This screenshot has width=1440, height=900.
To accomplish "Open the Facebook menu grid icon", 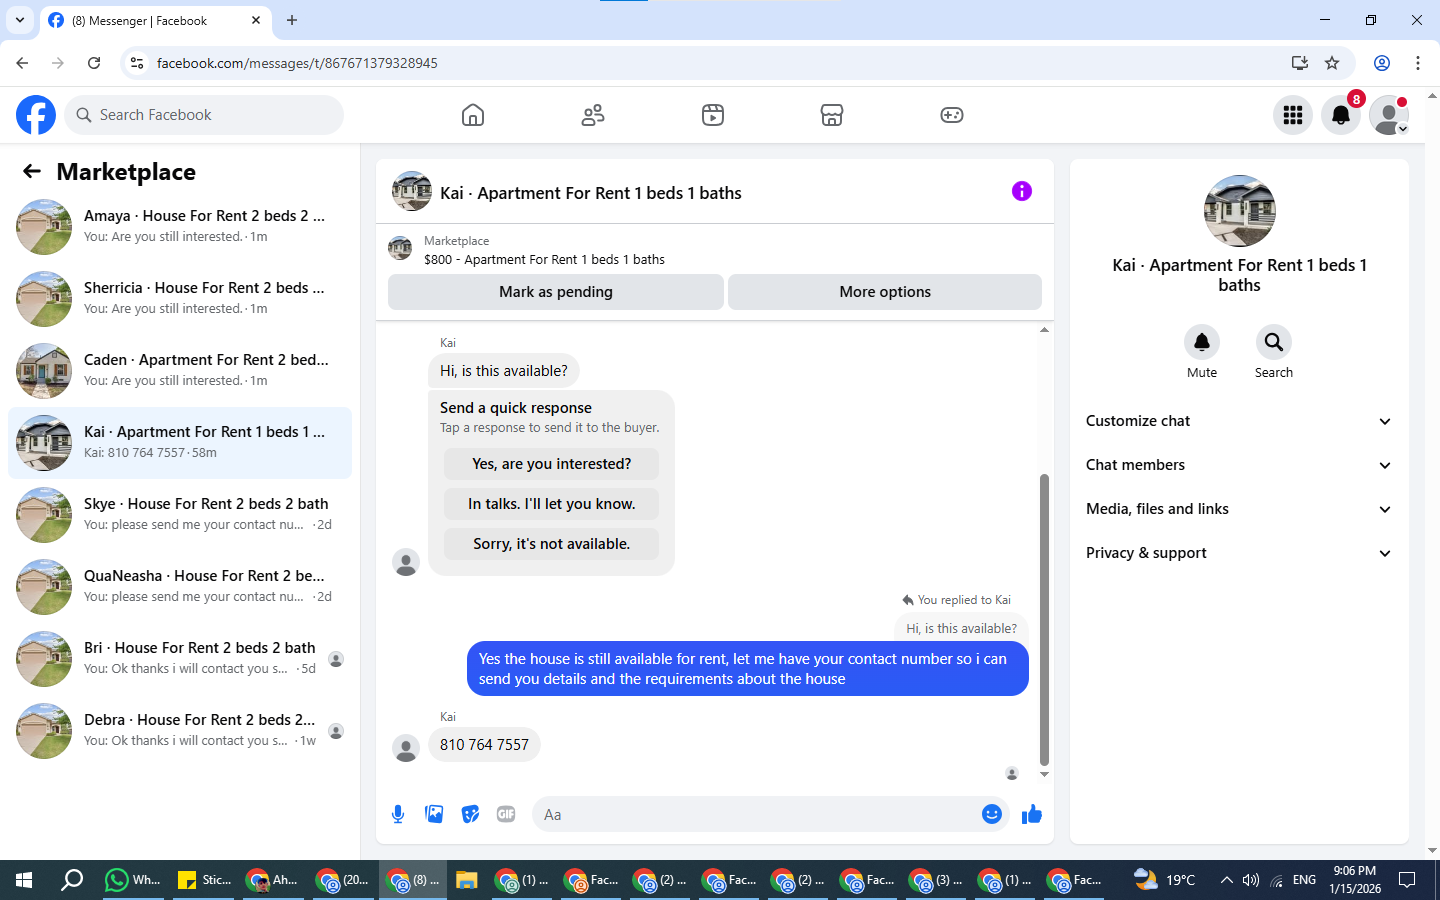I will click(1293, 115).
